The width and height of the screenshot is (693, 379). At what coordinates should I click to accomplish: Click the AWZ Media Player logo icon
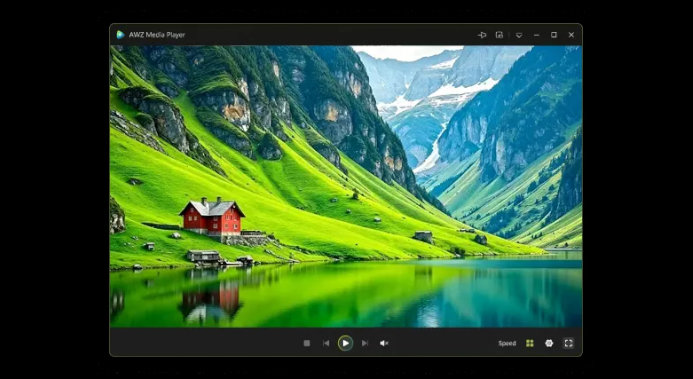tap(120, 34)
